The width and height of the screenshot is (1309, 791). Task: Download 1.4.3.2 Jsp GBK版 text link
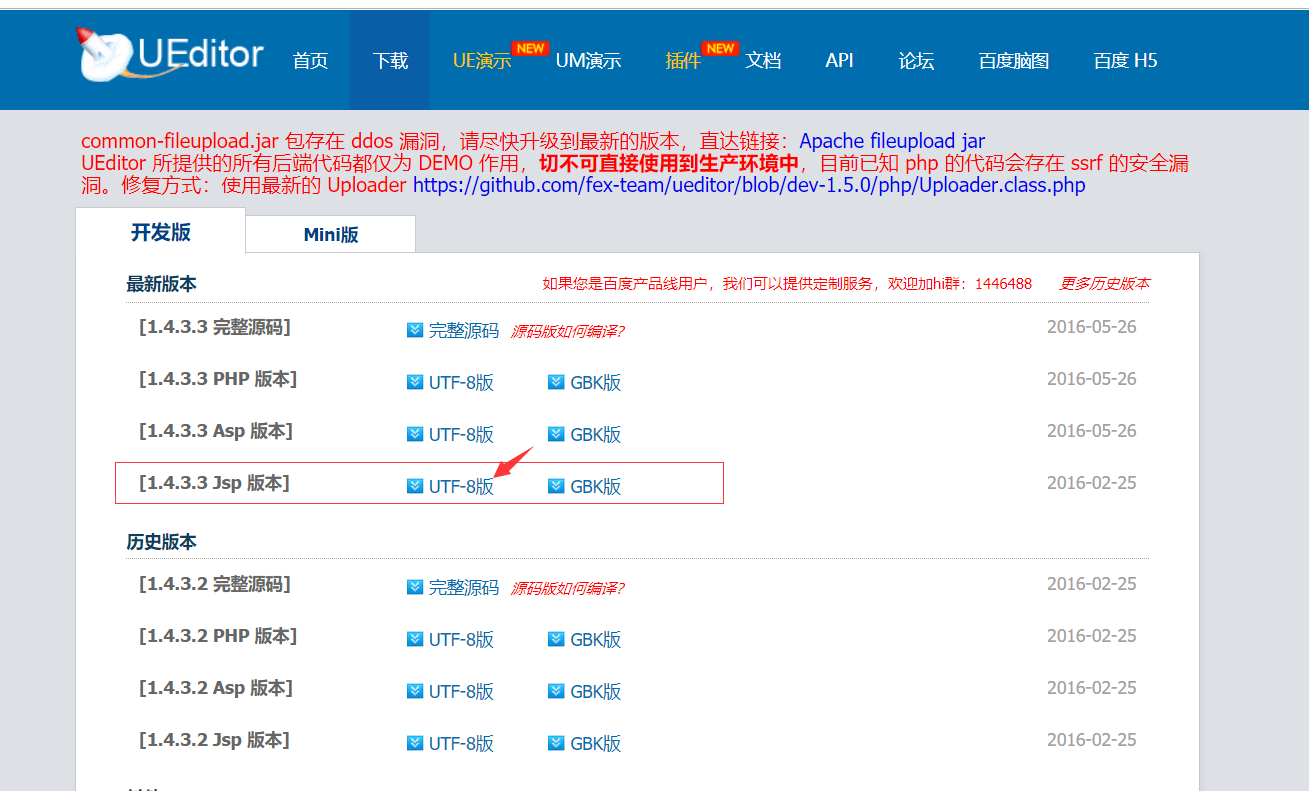(596, 744)
